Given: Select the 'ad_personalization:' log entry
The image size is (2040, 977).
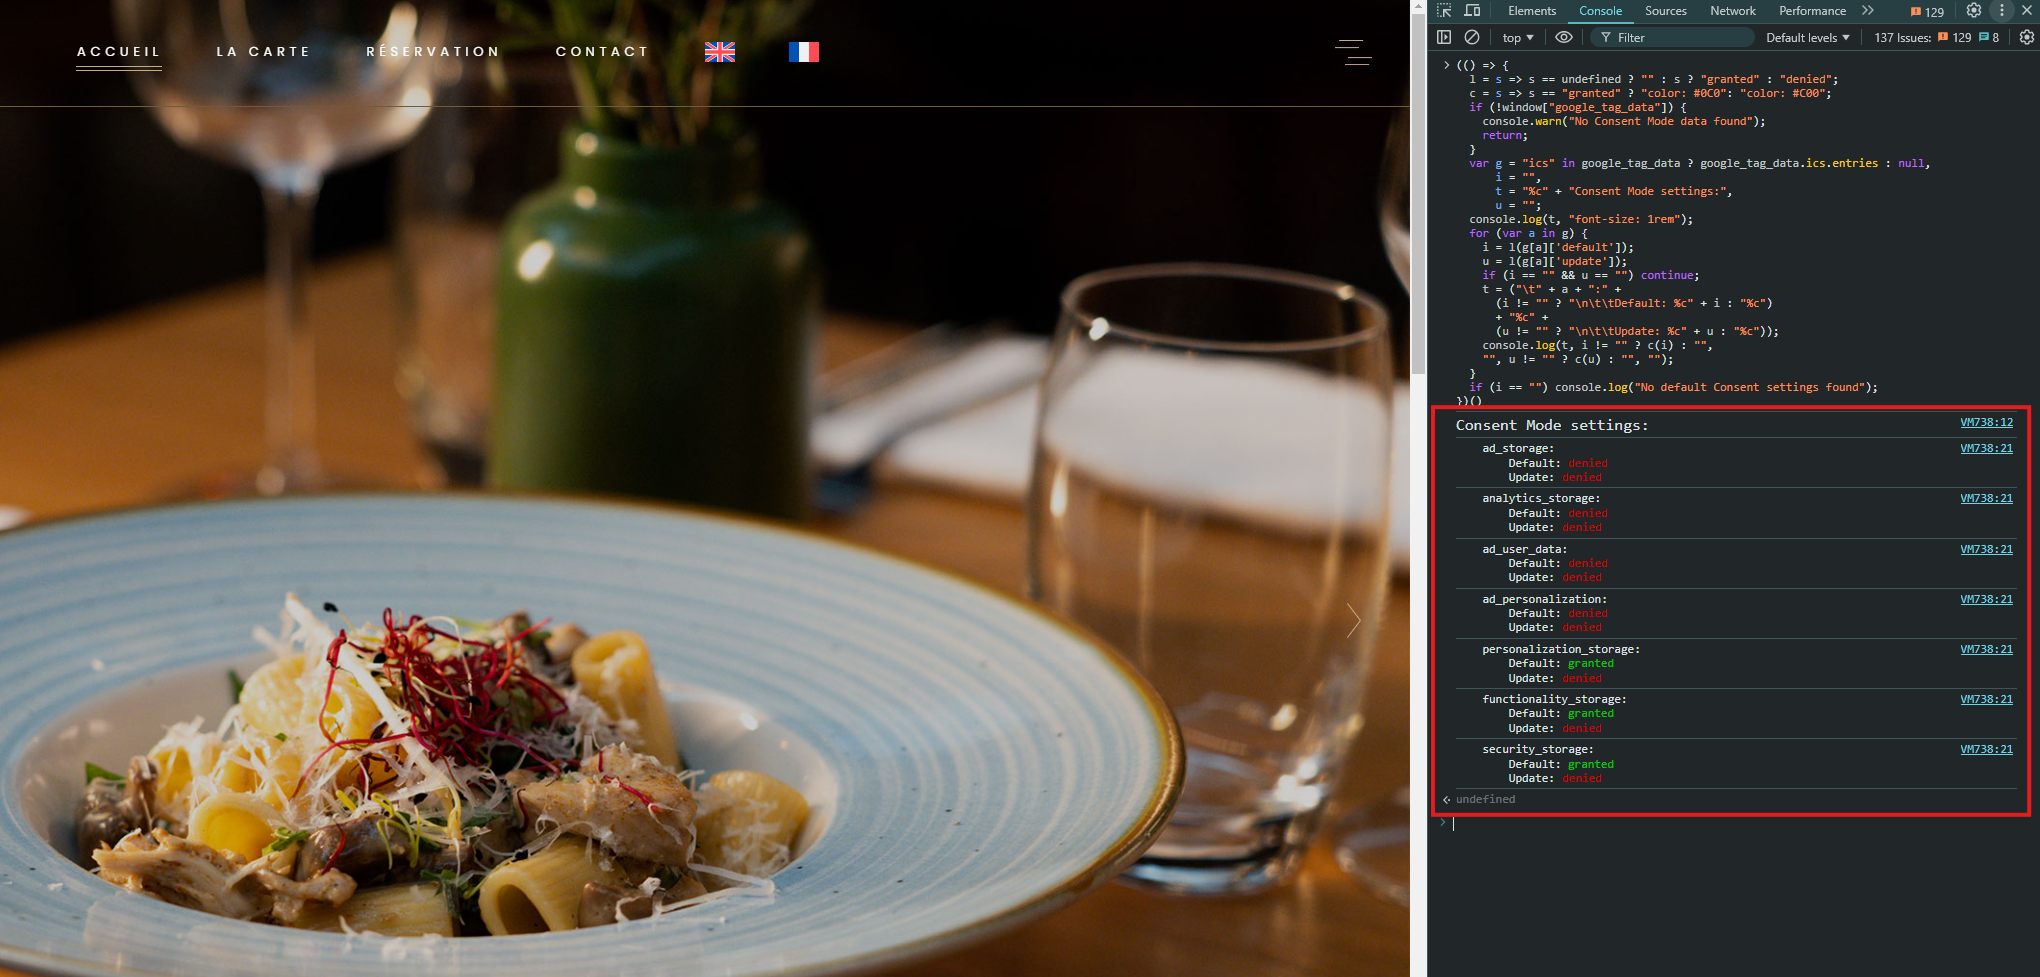Looking at the screenshot, I should coord(1544,600).
